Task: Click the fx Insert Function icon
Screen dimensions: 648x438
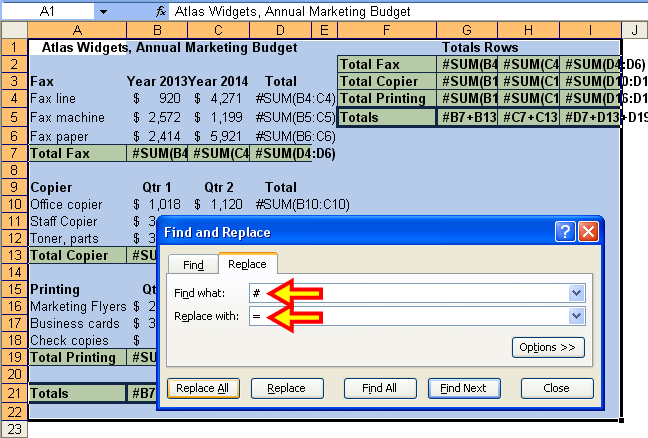Action: click(161, 12)
